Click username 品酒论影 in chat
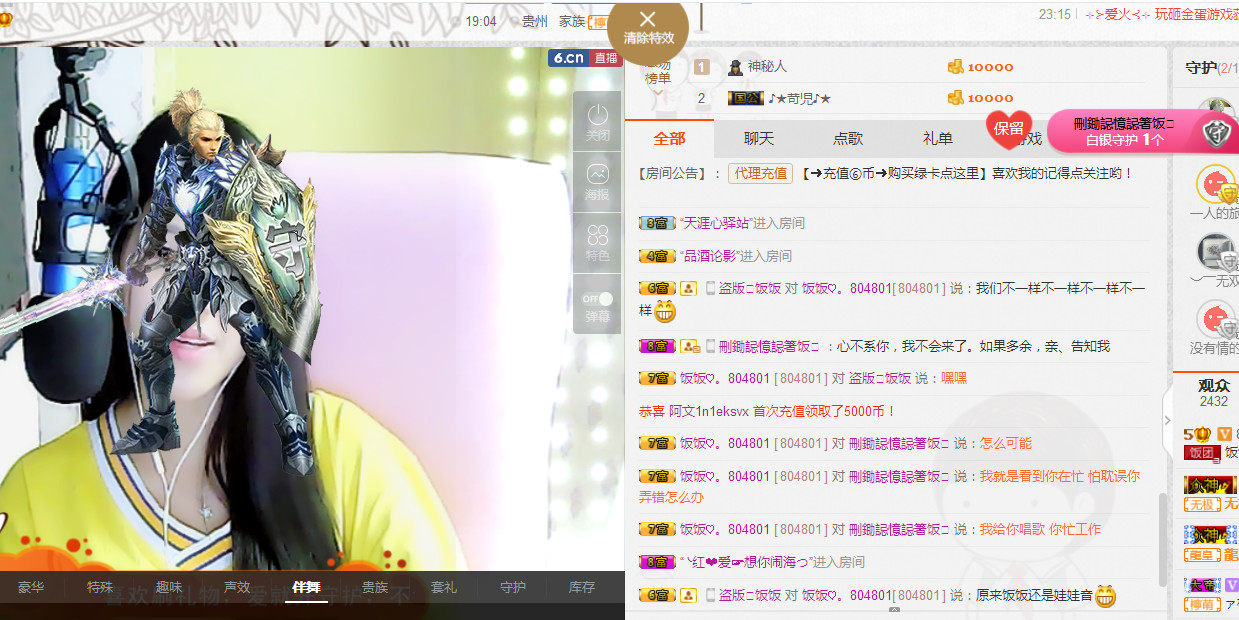This screenshot has height=620, width=1239. (x=708, y=256)
